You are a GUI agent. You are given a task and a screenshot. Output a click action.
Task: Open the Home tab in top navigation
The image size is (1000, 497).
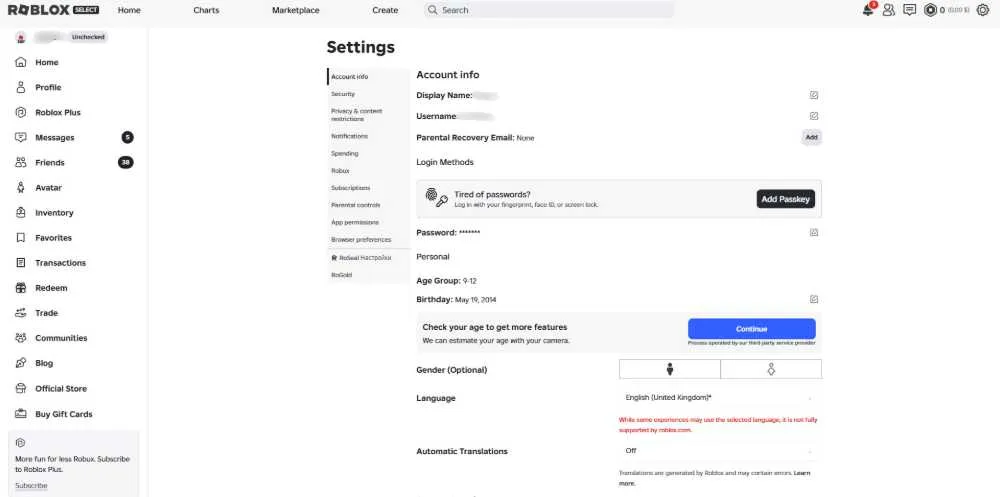[x=129, y=10]
